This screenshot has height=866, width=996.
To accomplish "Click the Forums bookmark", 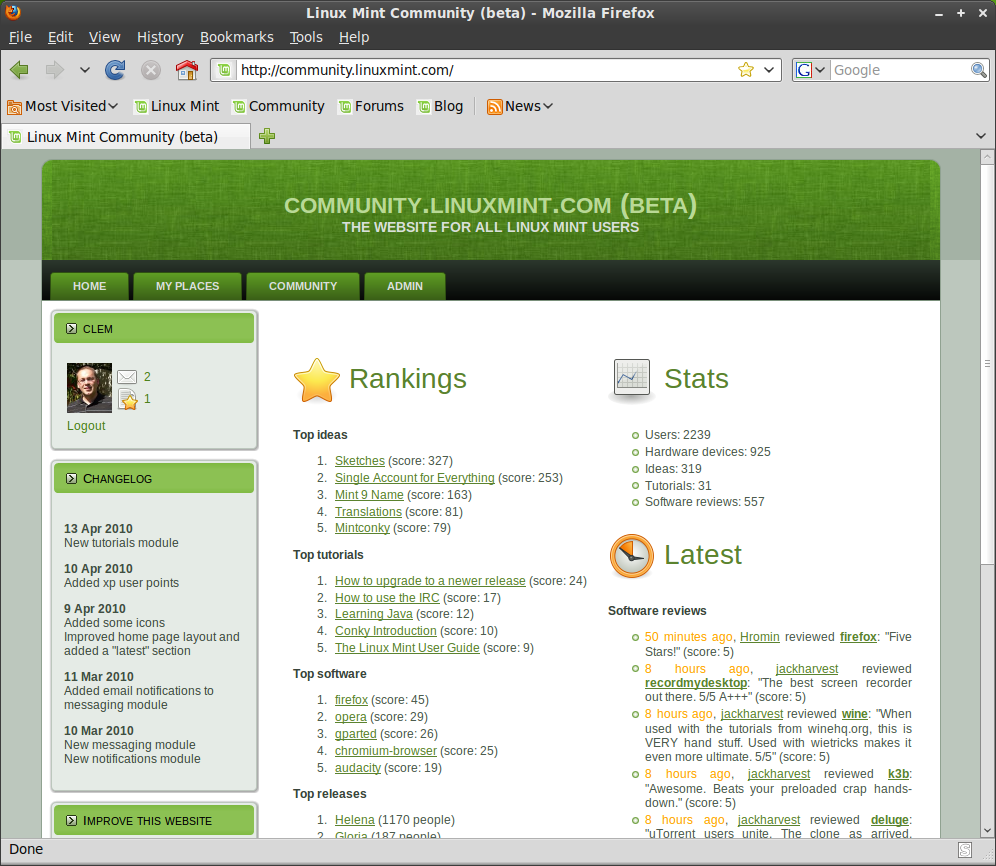I will click(372, 106).
